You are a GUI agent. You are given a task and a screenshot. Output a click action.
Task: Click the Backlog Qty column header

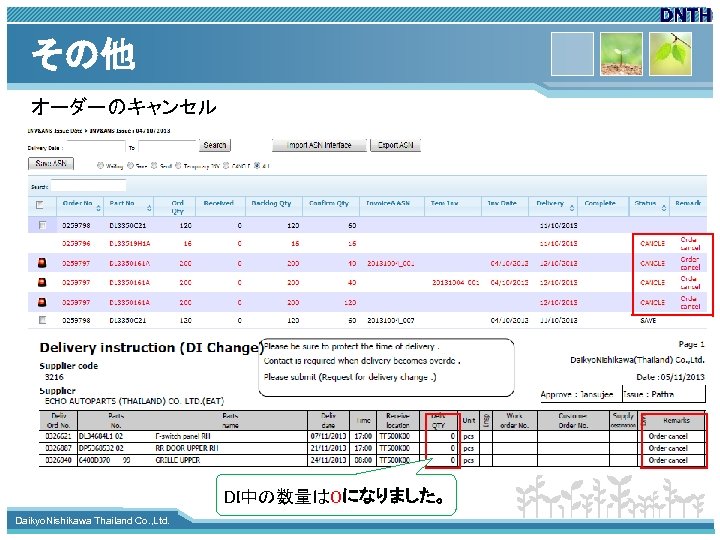click(x=271, y=203)
